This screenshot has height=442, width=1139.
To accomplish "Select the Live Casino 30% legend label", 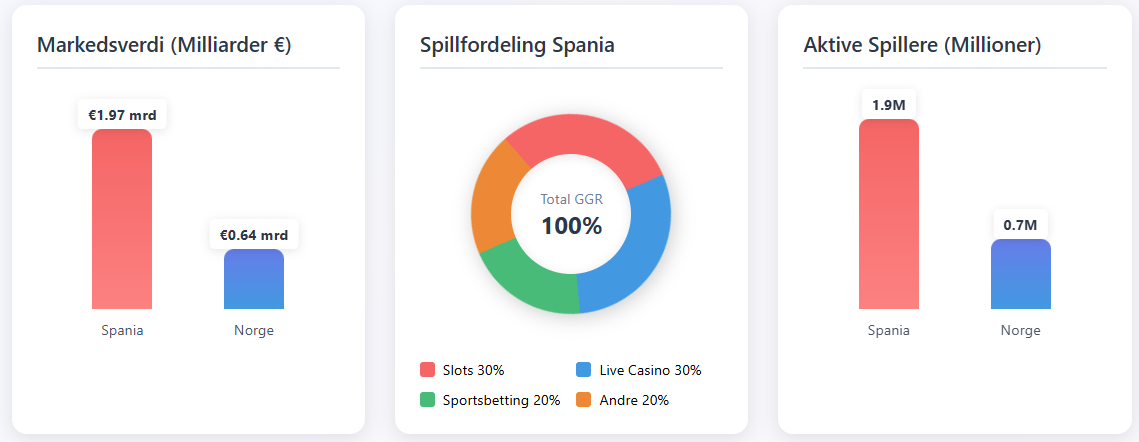I will 650,370.
